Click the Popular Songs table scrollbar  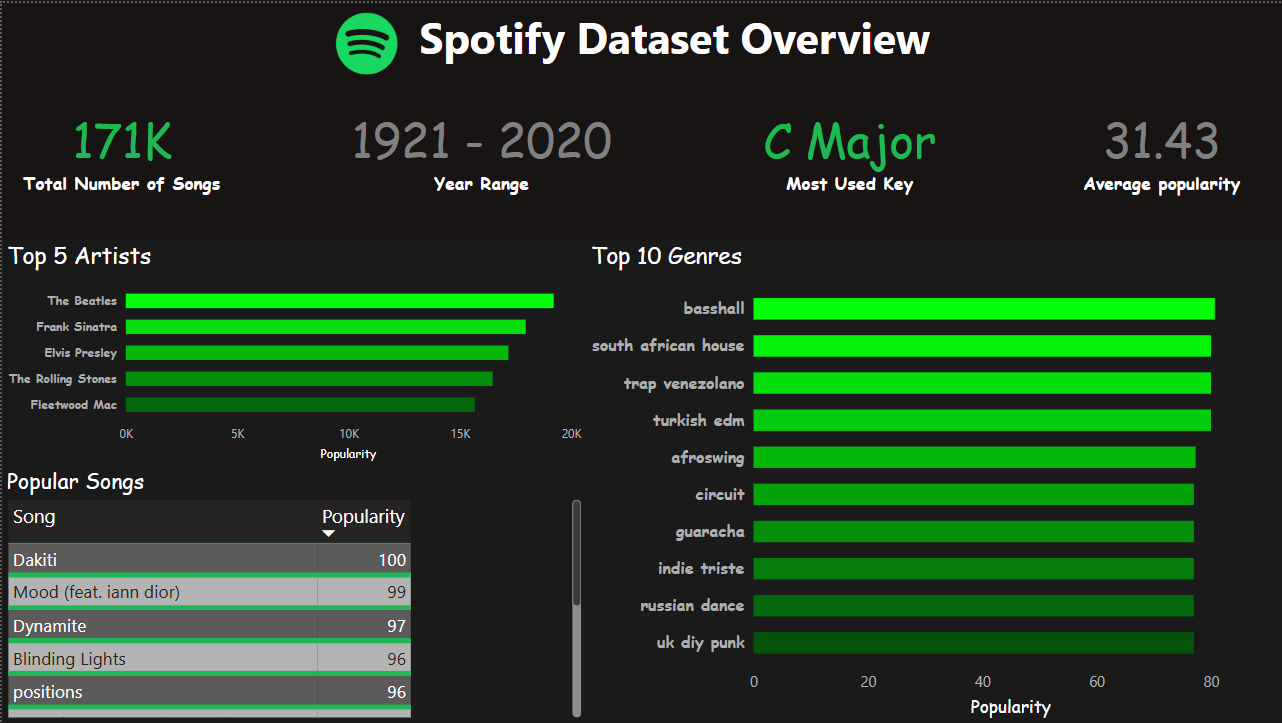tap(577, 600)
